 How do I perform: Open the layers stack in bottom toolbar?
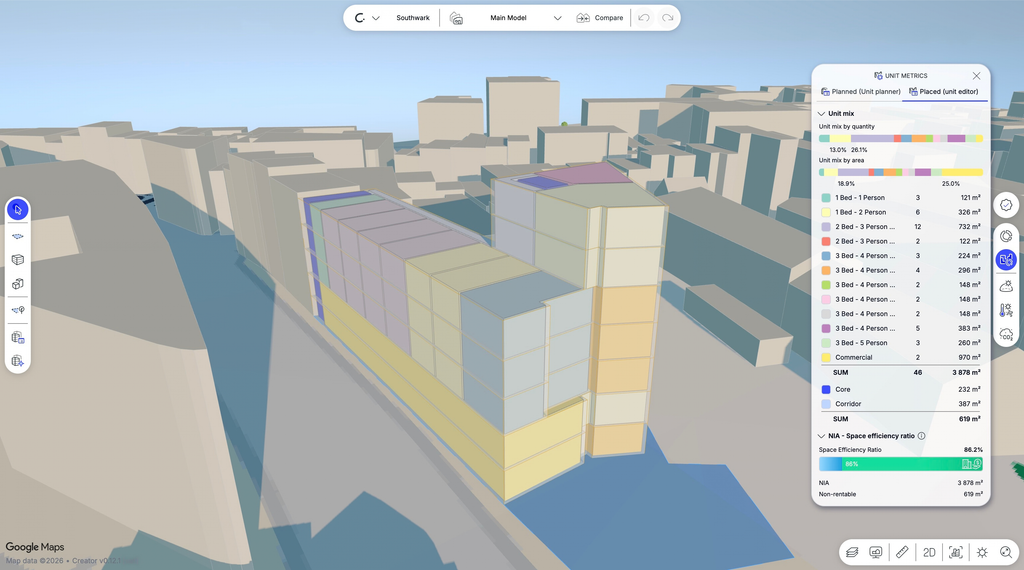(x=852, y=552)
